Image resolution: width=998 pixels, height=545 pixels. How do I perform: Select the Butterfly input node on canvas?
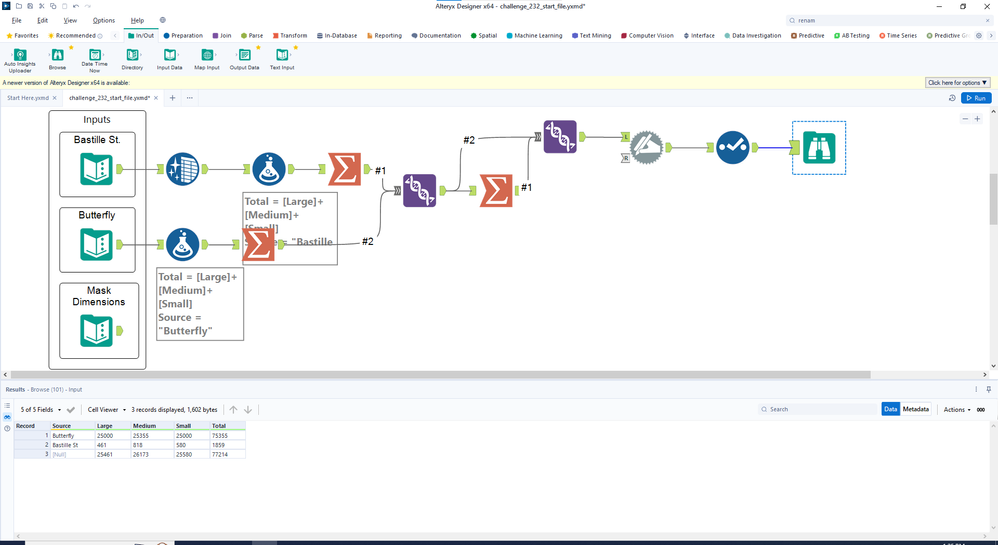[97, 244]
